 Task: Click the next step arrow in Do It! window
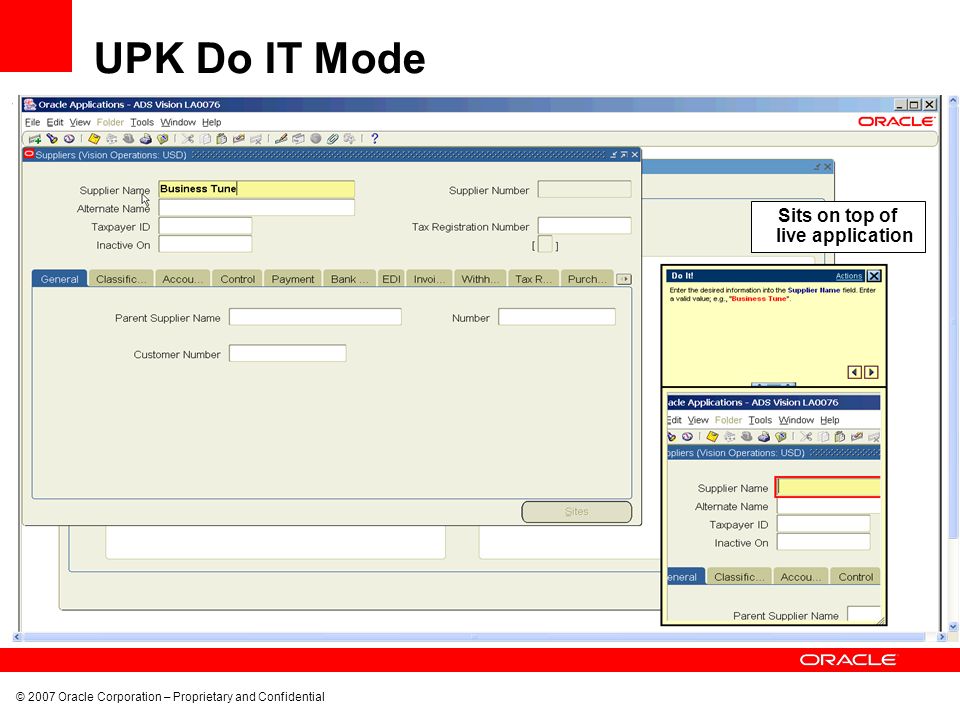[871, 372]
